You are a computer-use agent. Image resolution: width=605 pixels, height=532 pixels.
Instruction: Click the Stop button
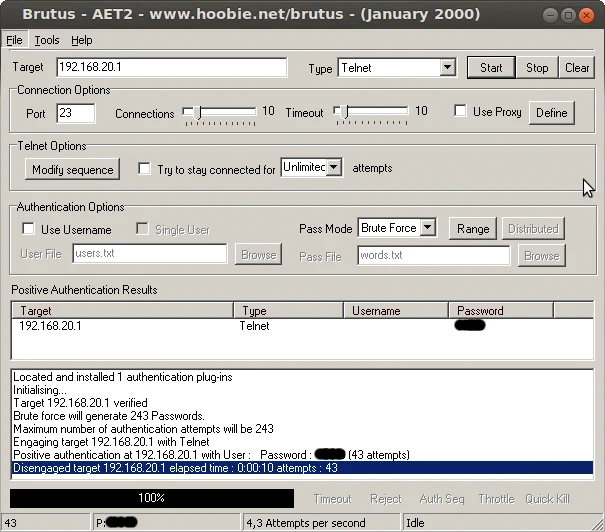click(537, 68)
